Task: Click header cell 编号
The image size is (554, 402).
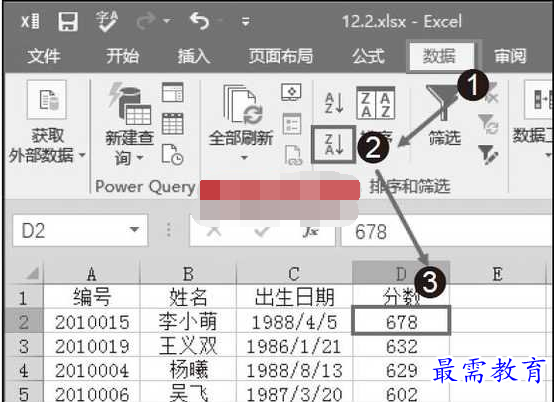Action: click(92, 297)
